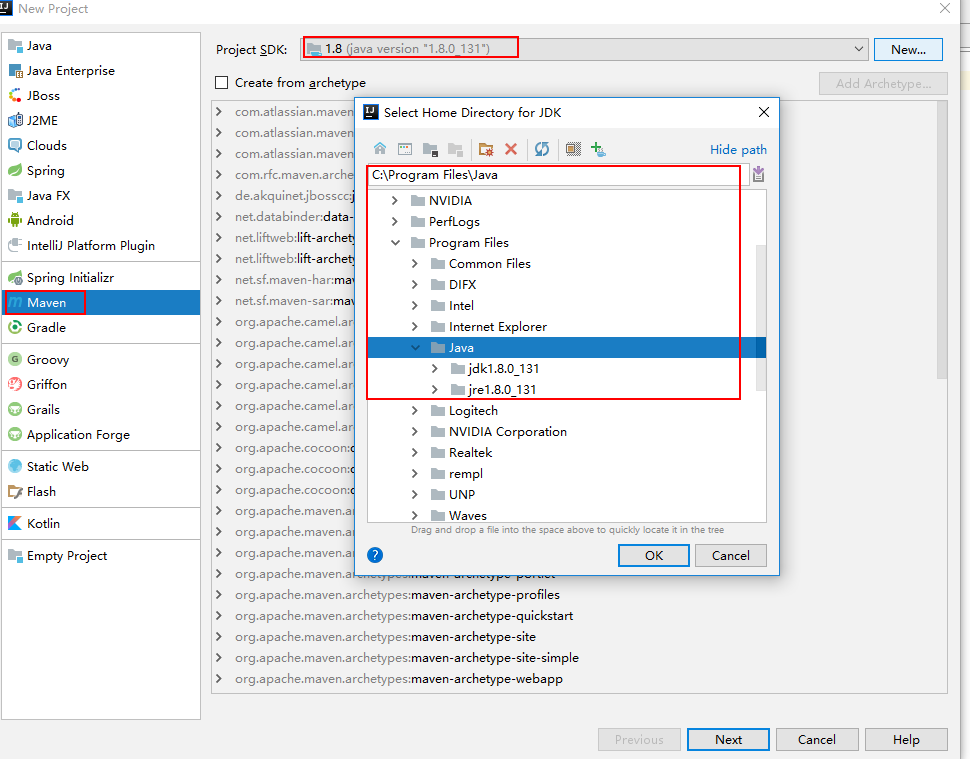
Task: Click the Groovy icon in sidebar
Action: tap(15, 359)
